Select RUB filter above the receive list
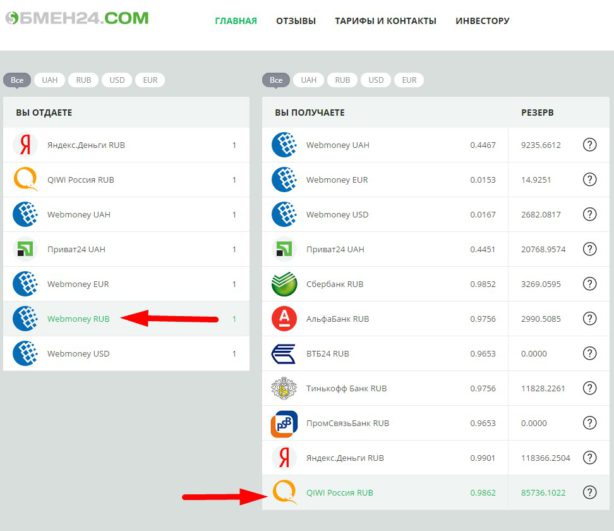The width and height of the screenshot is (614, 531). click(343, 80)
